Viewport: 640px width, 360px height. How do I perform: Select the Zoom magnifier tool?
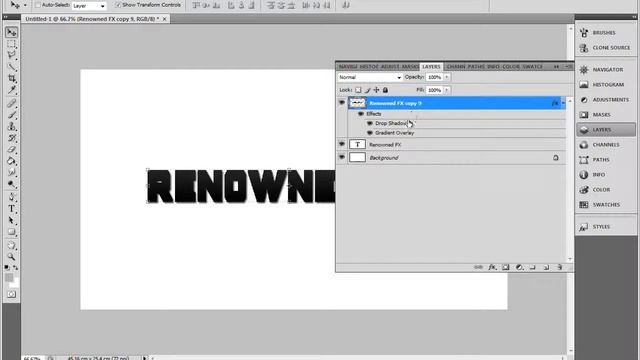tap(11, 257)
